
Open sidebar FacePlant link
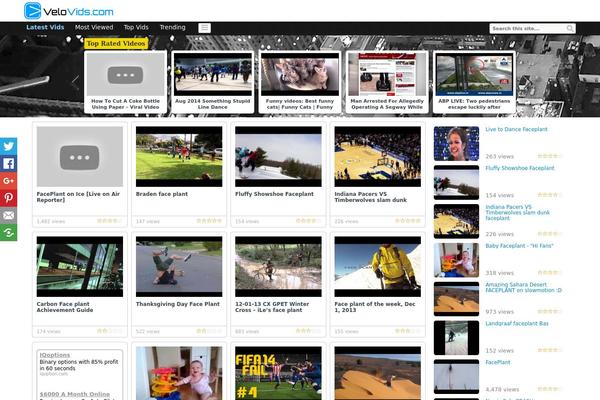[x=497, y=362]
